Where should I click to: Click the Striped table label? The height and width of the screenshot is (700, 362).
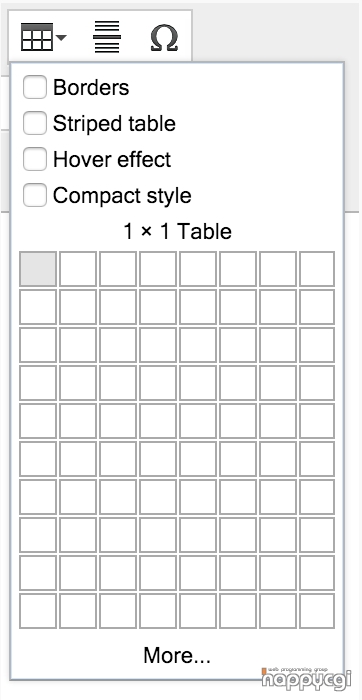tap(114, 124)
